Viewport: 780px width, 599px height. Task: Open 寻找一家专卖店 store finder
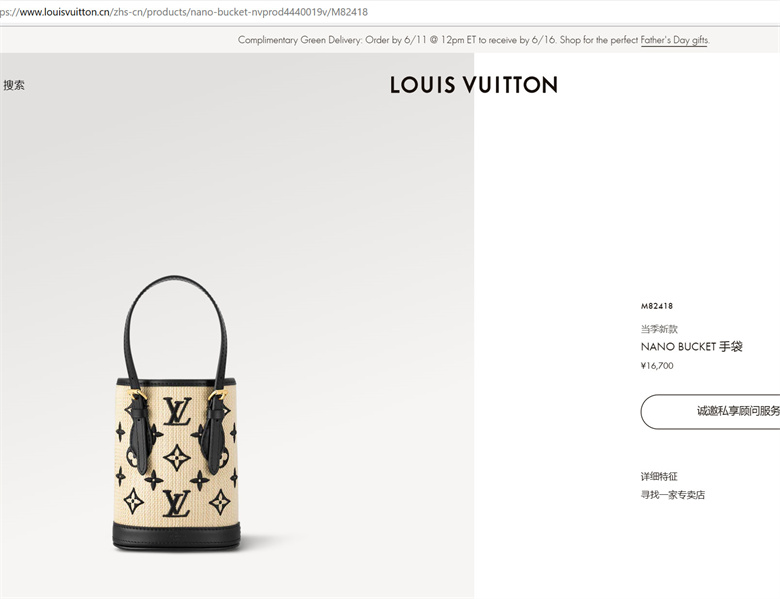pos(673,495)
